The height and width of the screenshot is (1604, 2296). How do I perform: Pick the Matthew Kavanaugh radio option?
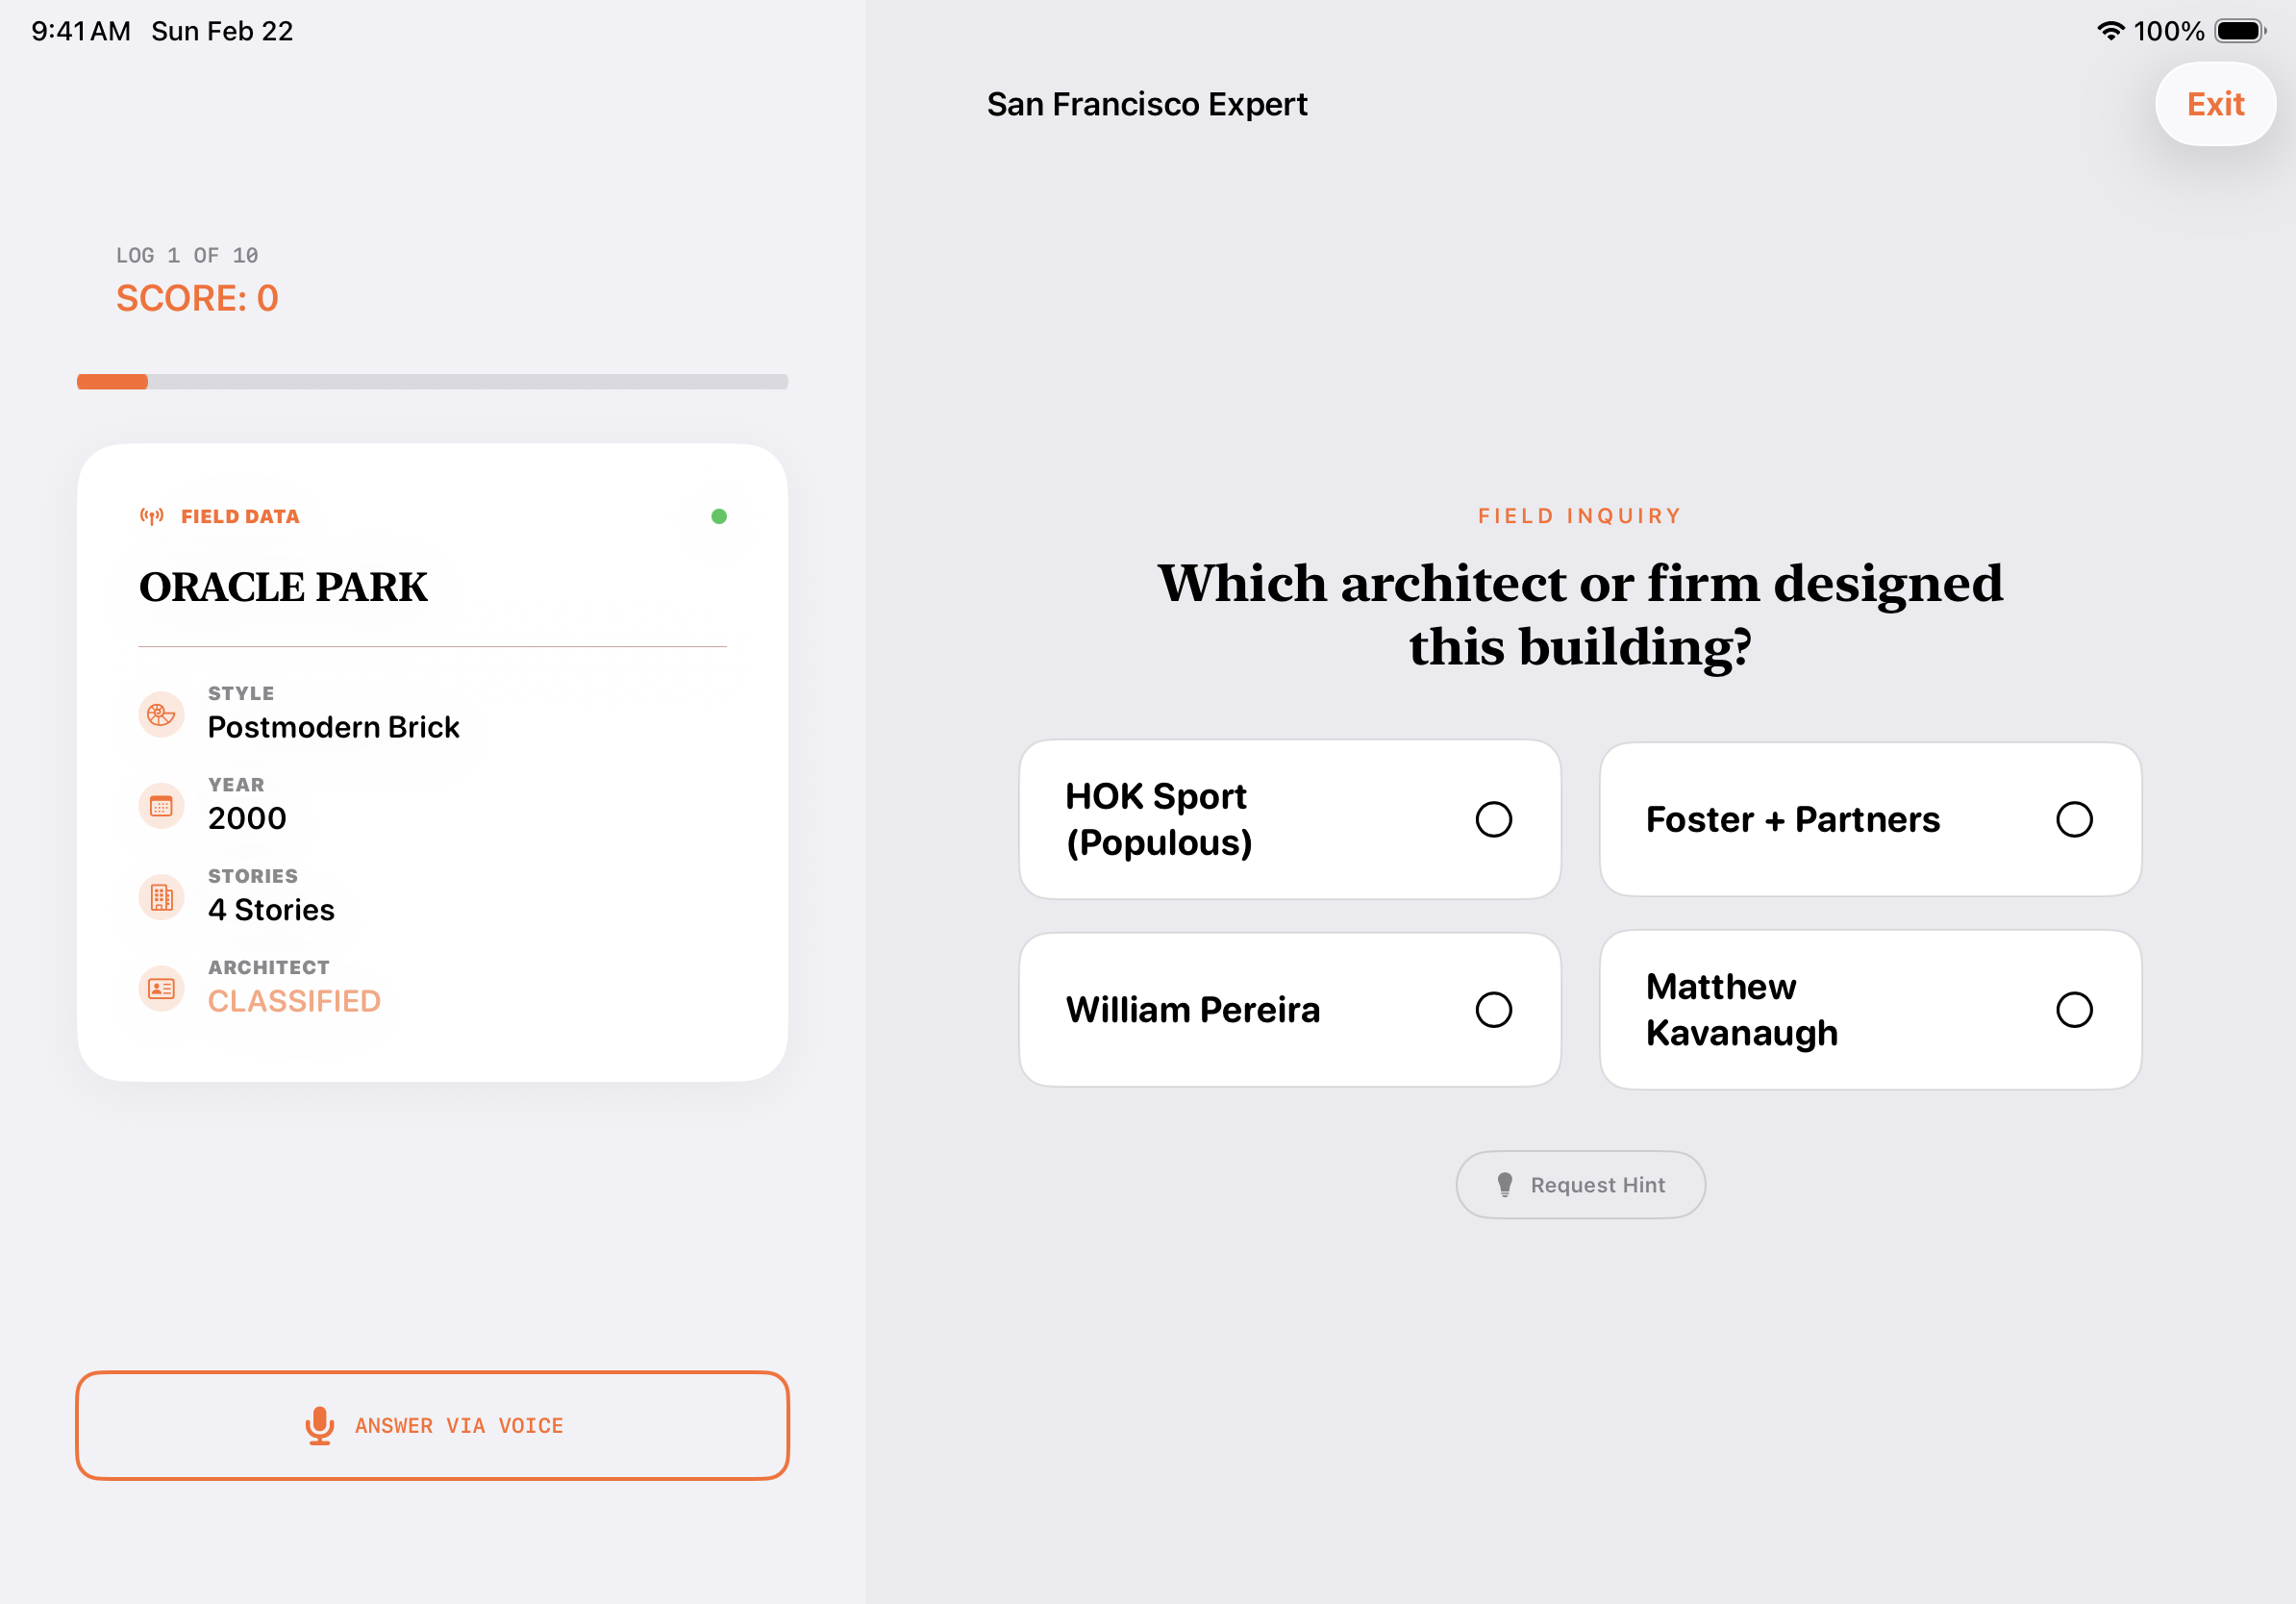pyautogui.click(x=2074, y=1009)
